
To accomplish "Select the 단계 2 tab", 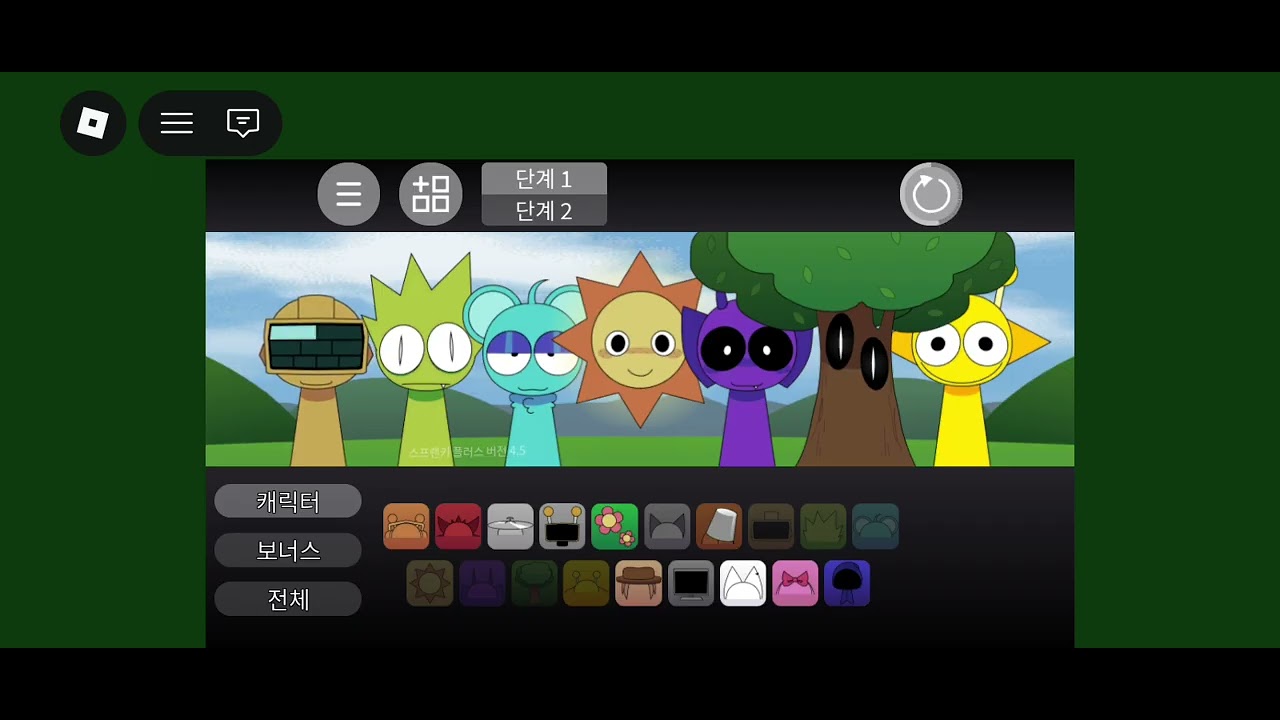I will click(544, 211).
